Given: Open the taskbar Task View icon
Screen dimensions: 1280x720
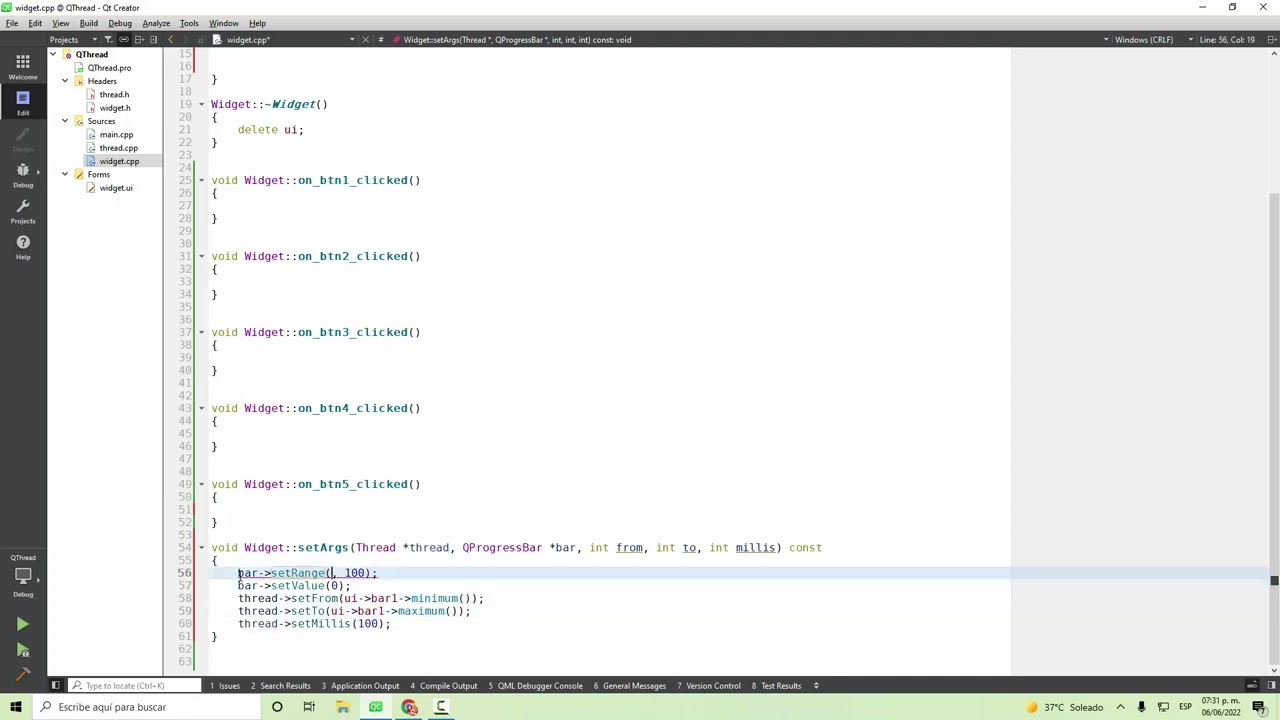Looking at the screenshot, I should click(x=309, y=707).
